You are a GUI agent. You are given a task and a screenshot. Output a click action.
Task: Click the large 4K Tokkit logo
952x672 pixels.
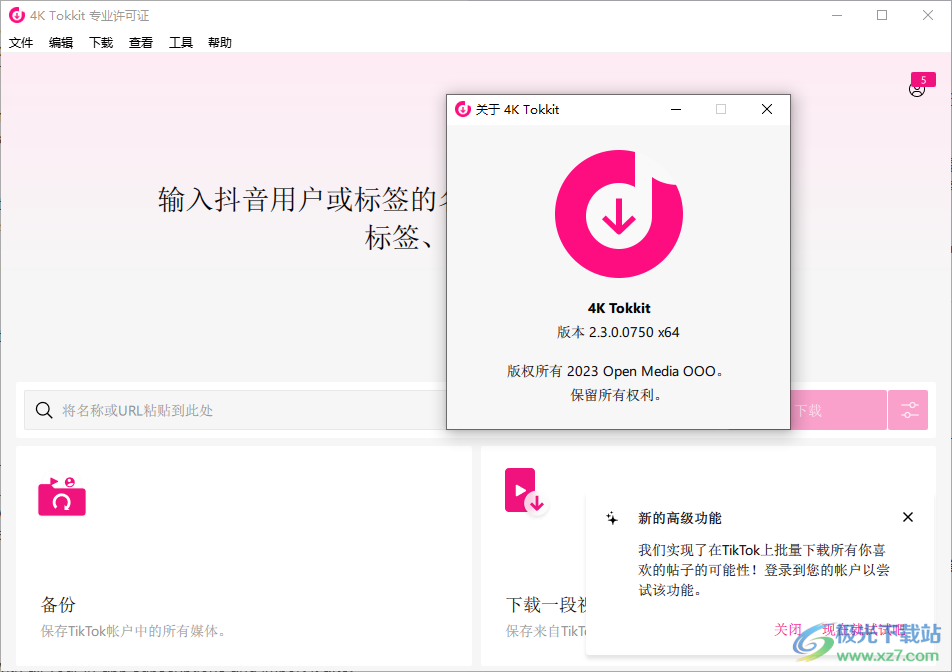[x=619, y=214]
